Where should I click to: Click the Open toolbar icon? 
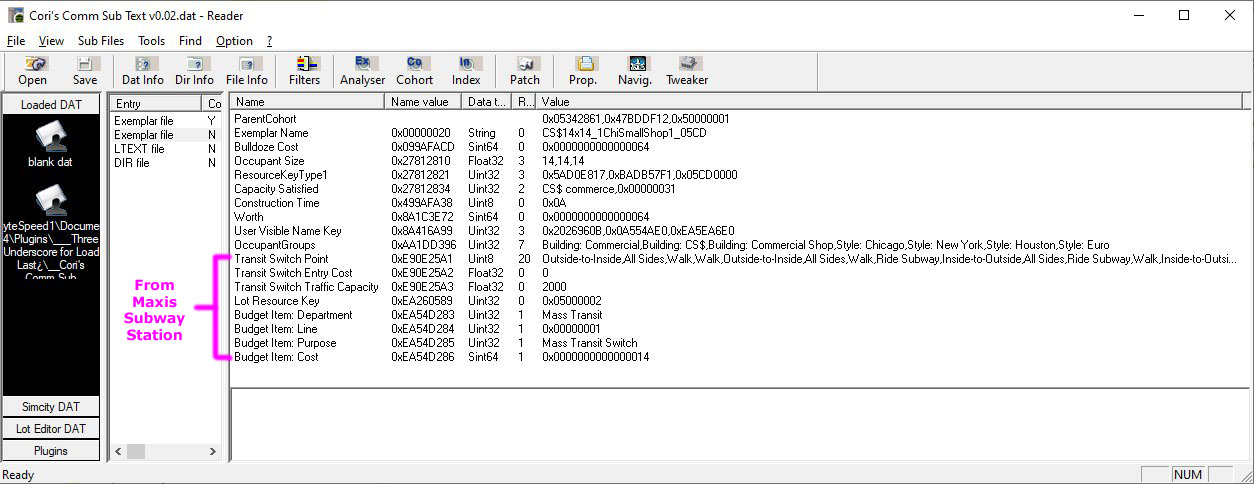pos(32,71)
